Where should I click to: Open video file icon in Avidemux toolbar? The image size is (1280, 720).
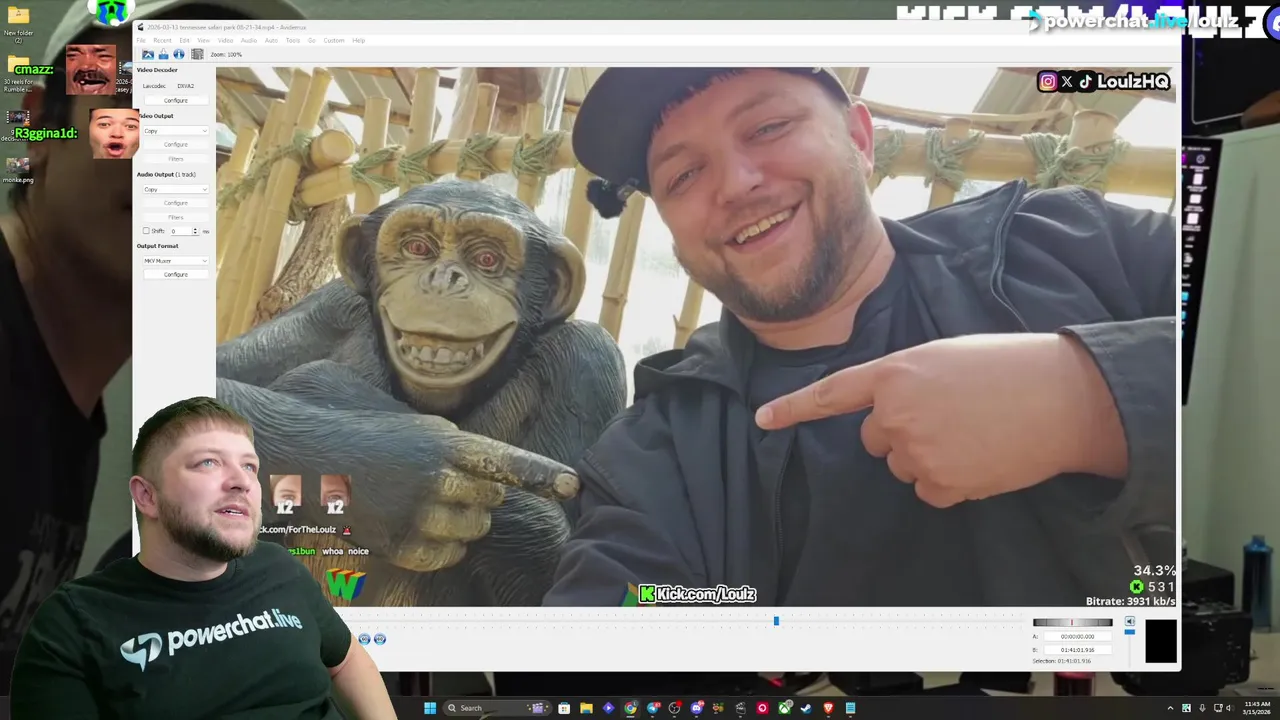click(x=148, y=54)
